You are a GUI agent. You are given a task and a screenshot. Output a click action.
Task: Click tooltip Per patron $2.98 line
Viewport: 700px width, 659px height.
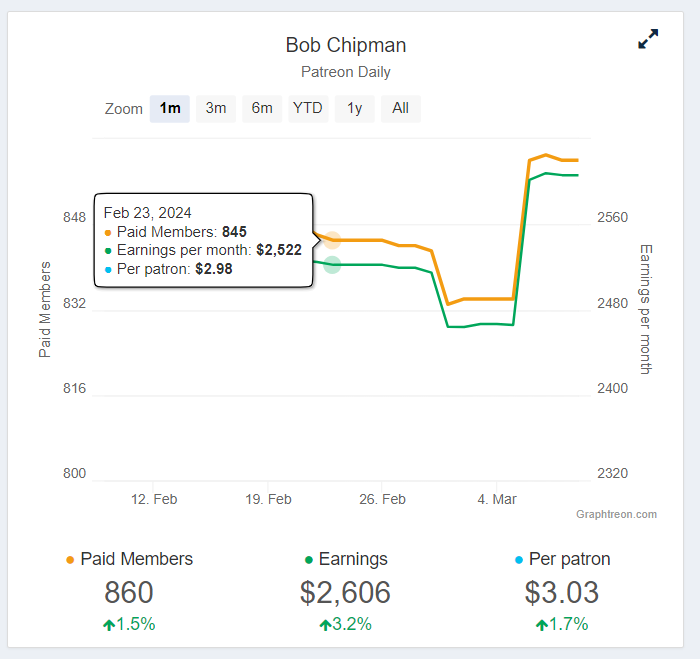click(168, 269)
